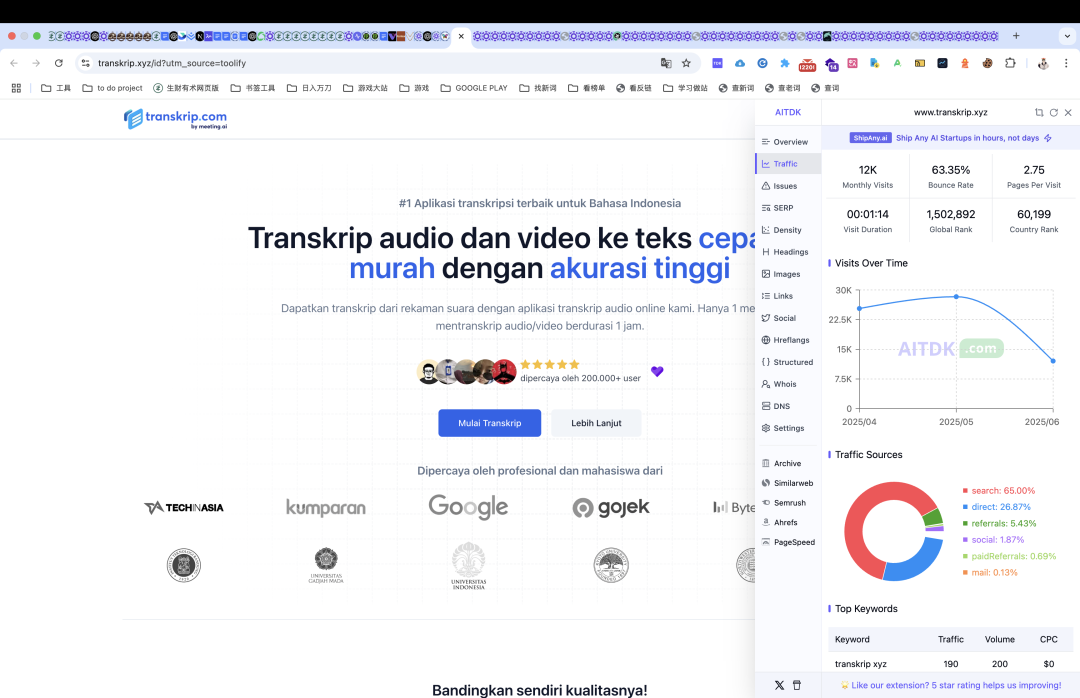
Task: Open Similarweb for this site
Action: click(787, 484)
